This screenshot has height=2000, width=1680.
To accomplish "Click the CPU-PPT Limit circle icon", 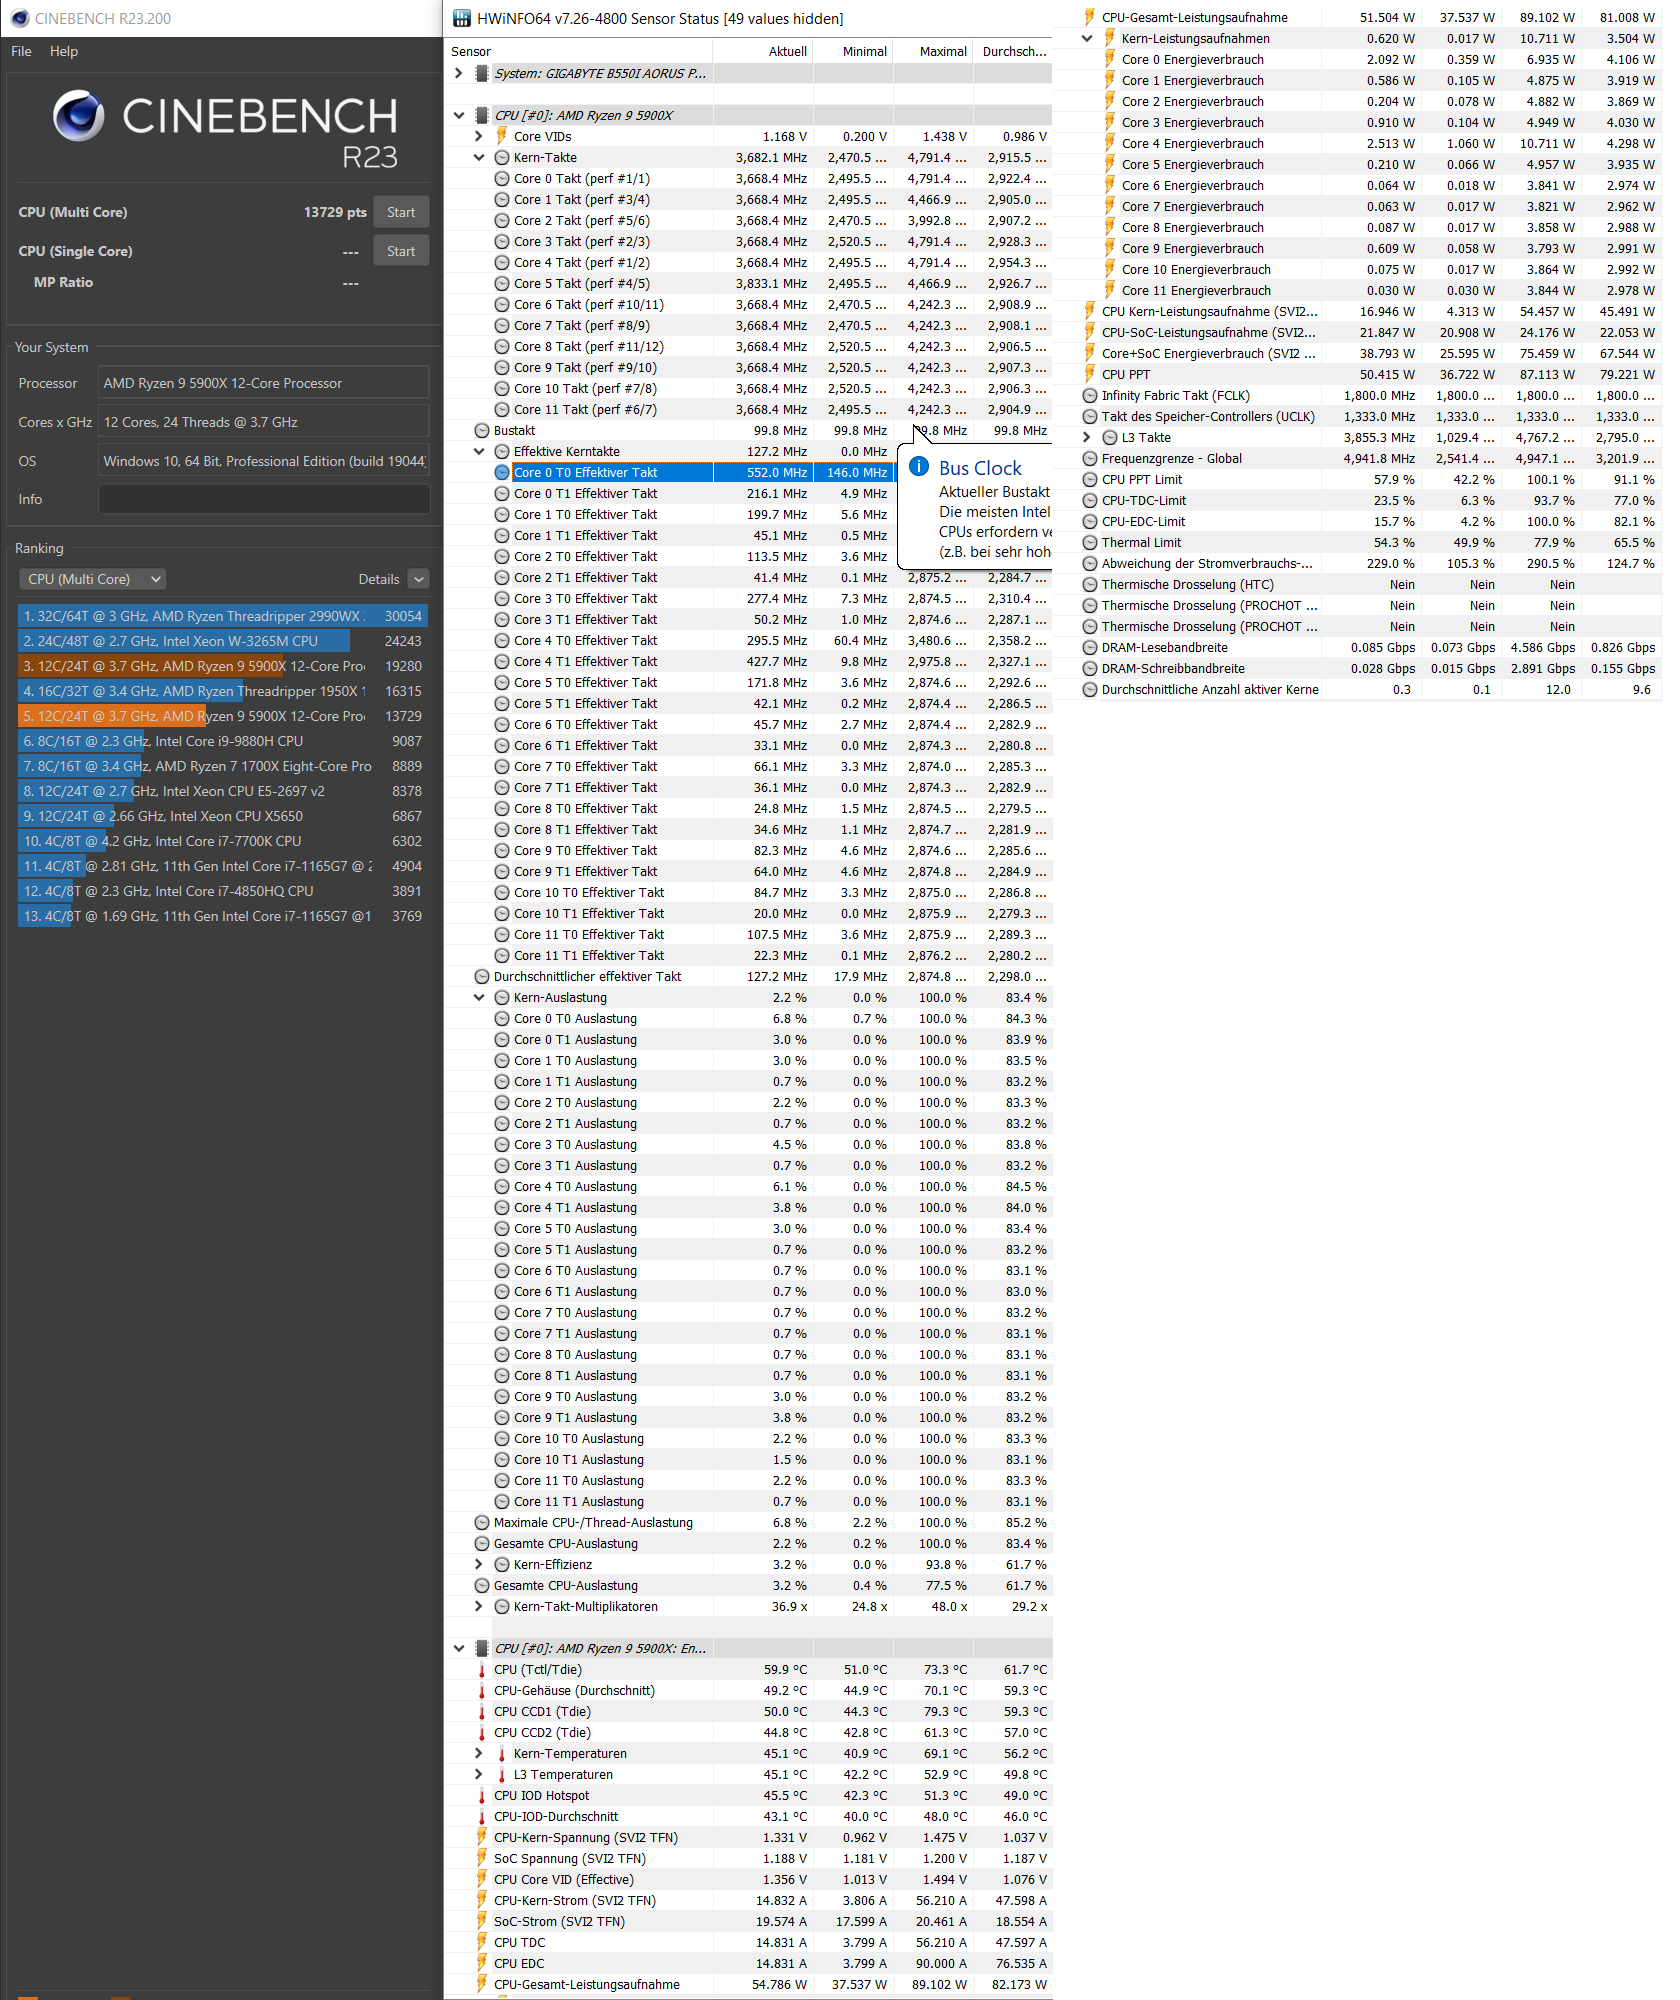I will [1090, 479].
